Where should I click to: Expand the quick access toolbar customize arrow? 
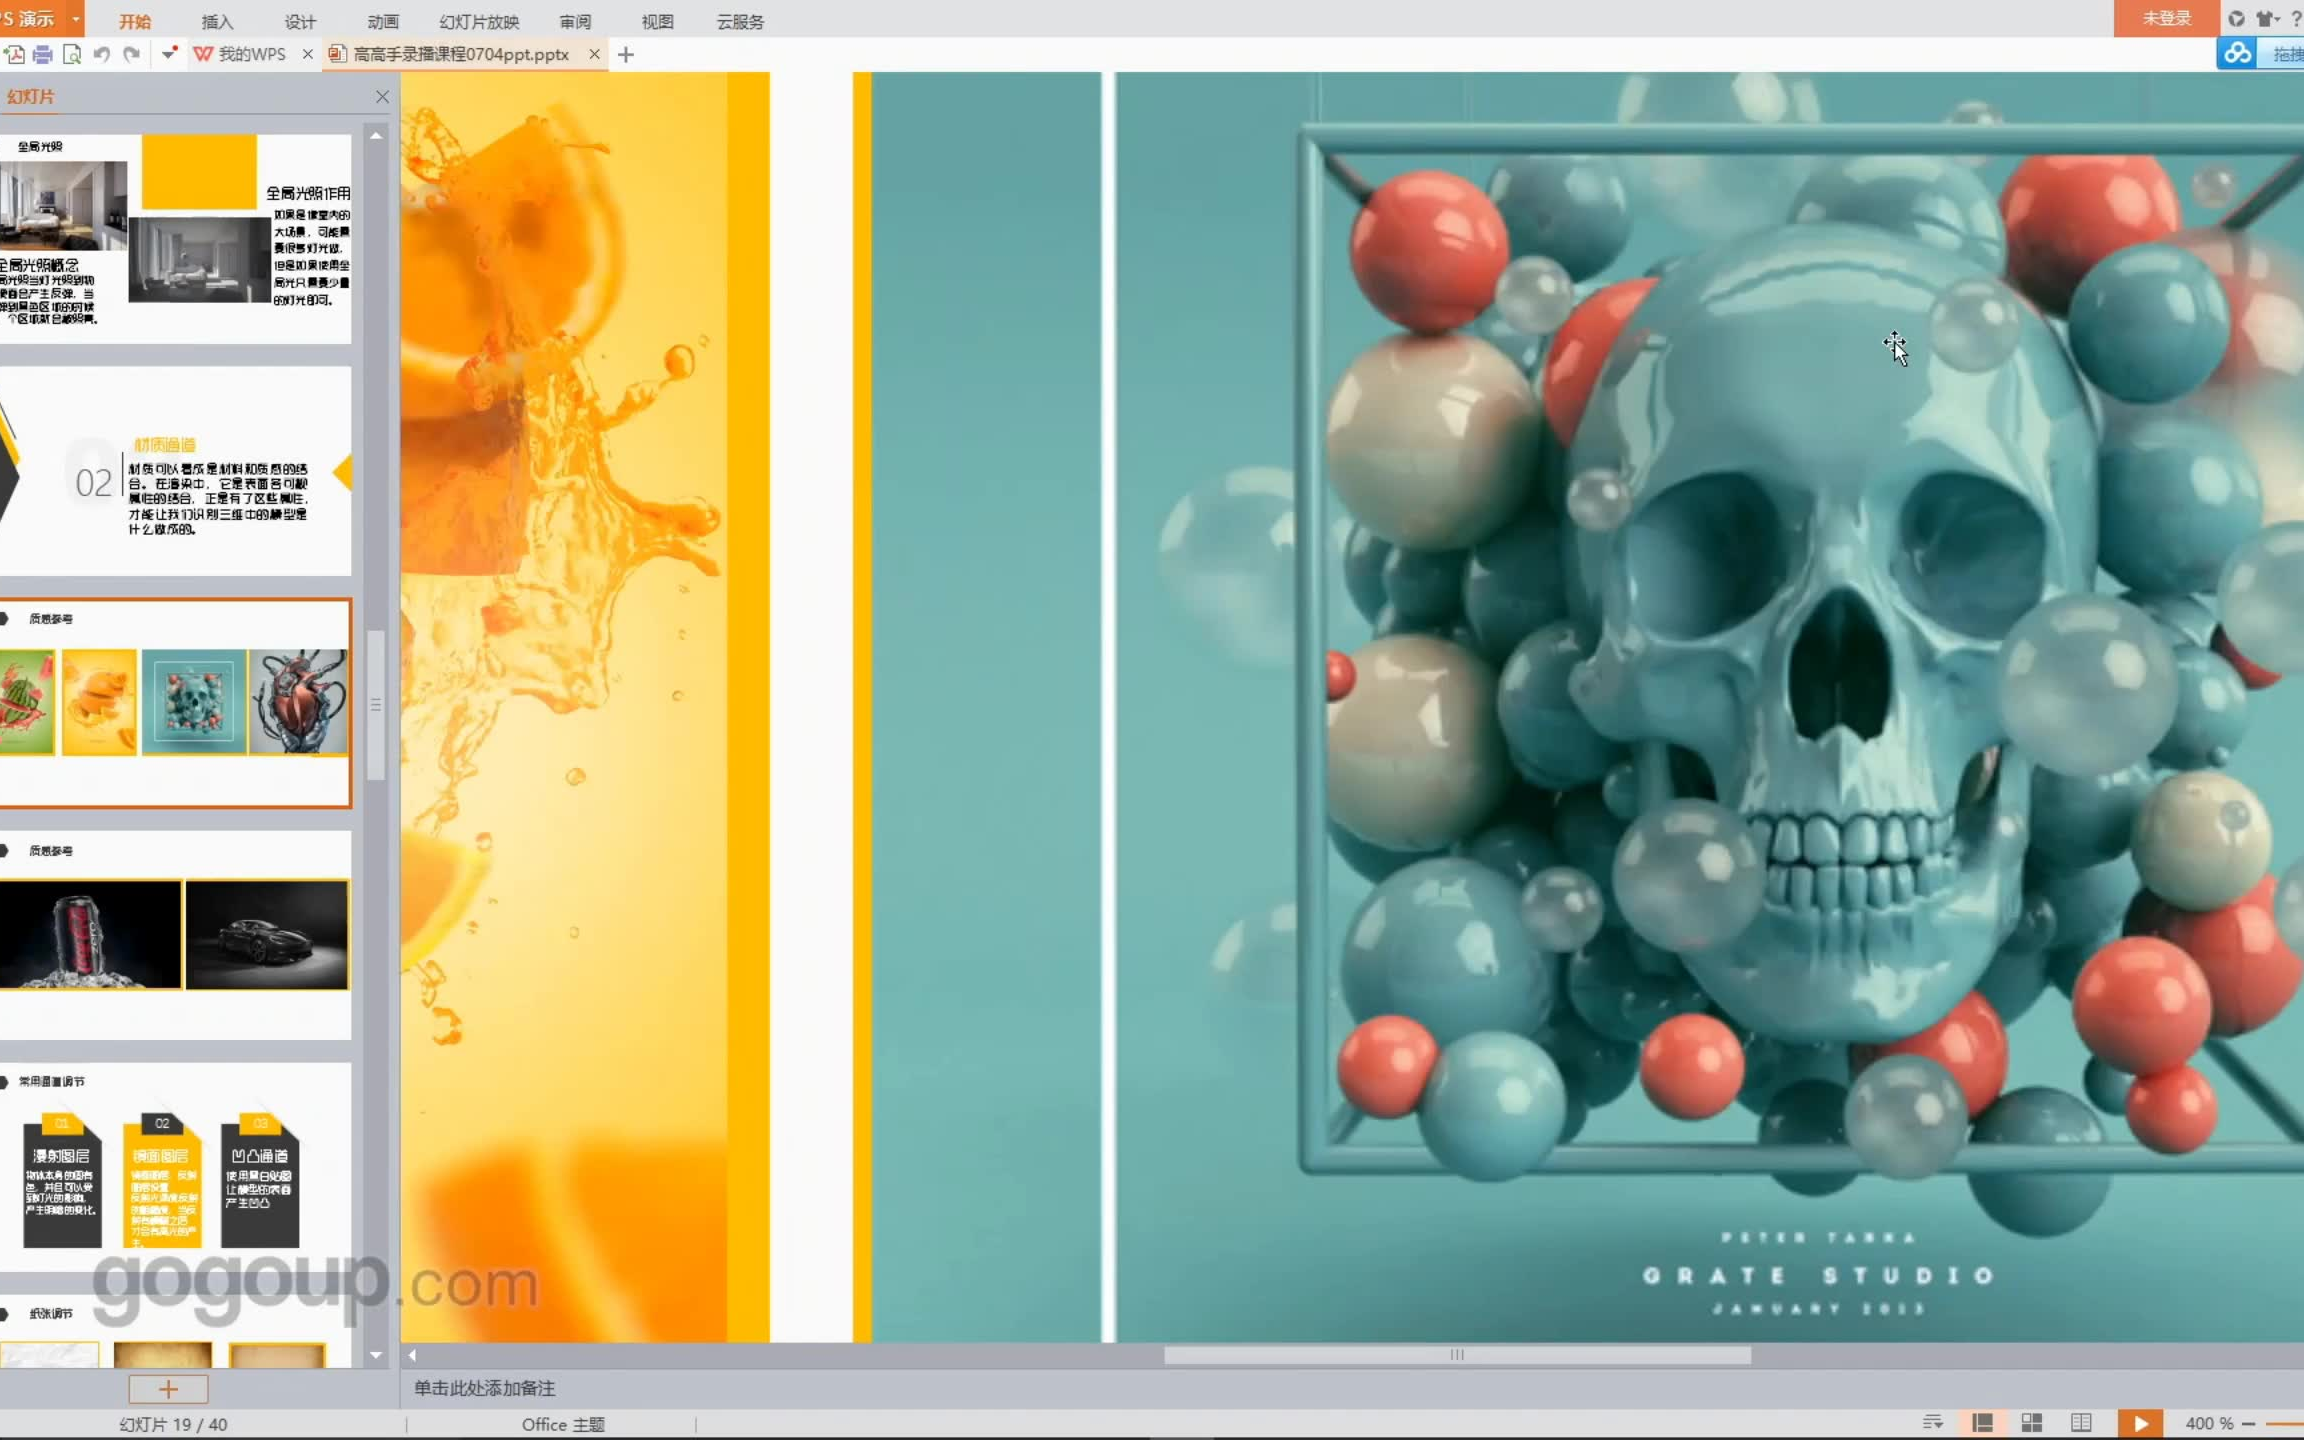pos(169,54)
